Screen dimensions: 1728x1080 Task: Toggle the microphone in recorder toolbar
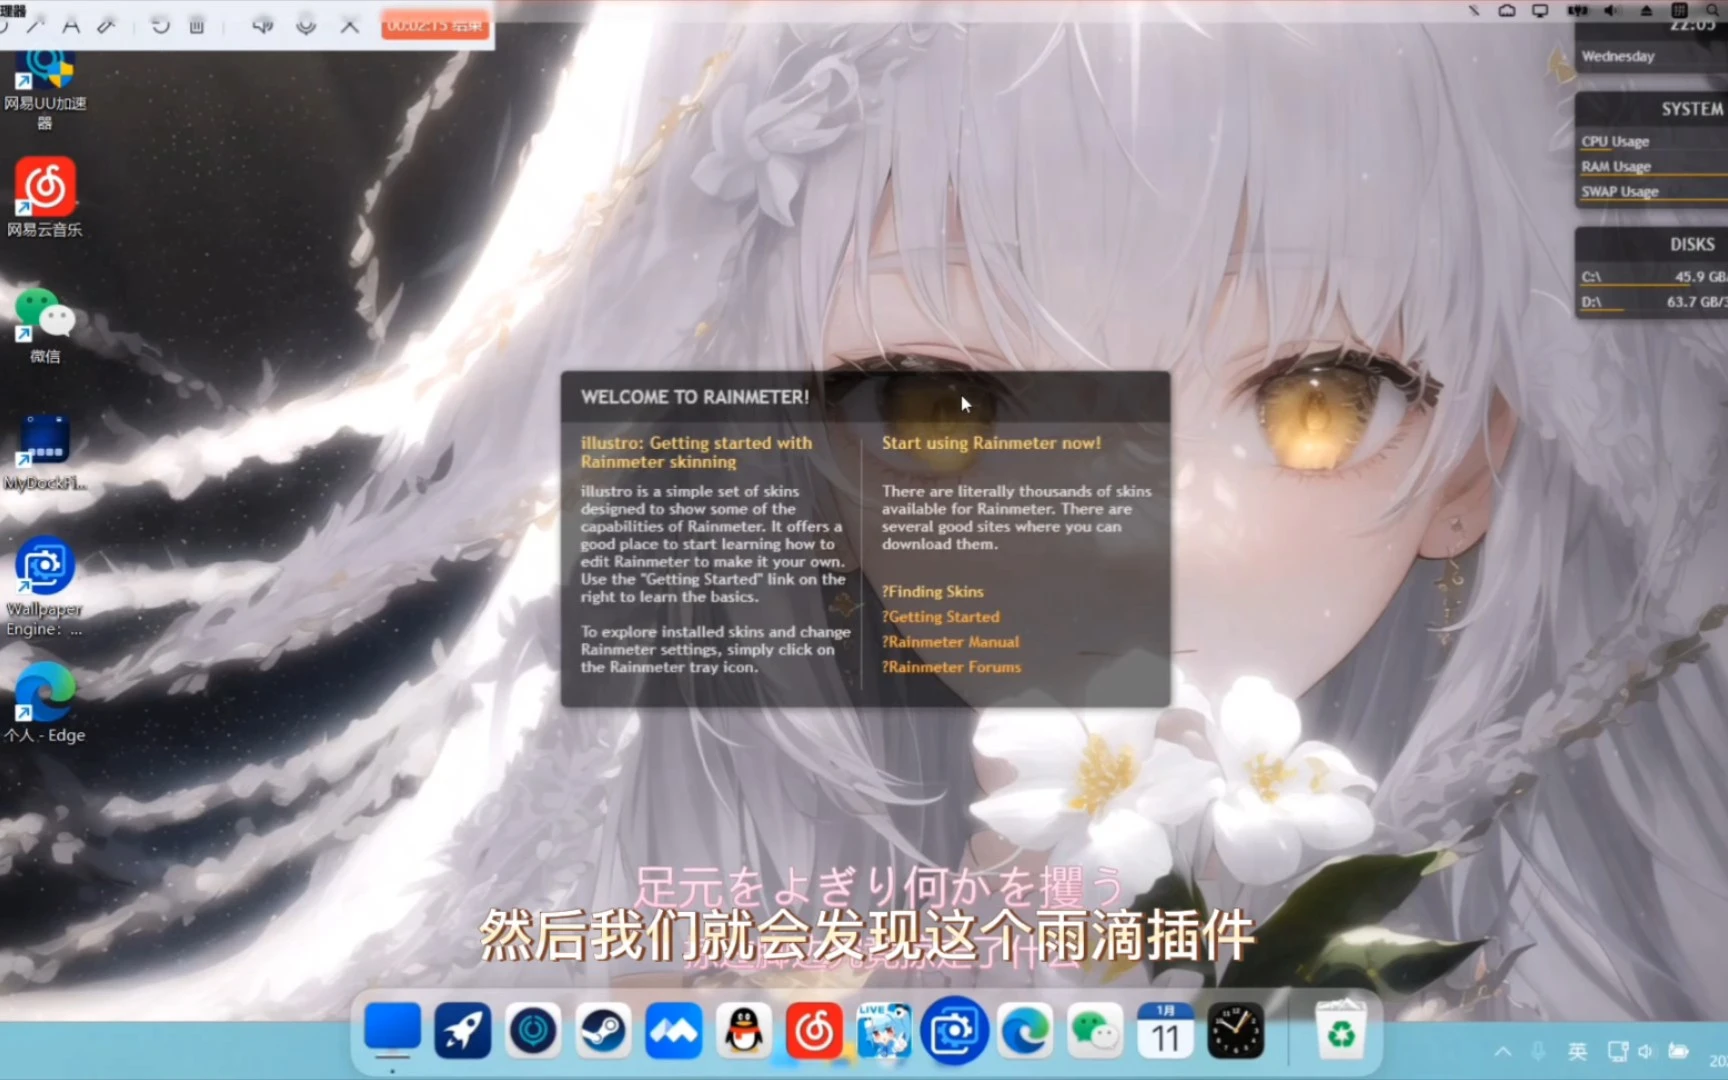(306, 26)
